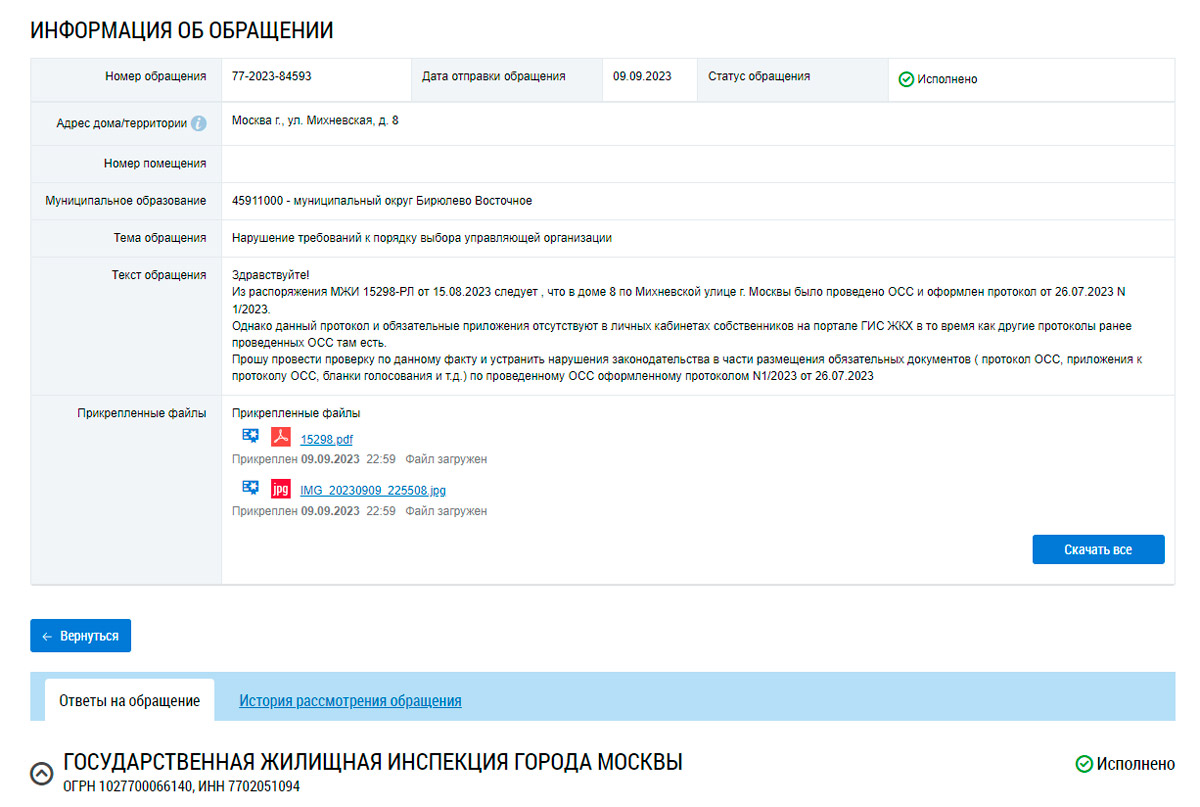Click the appeal topic text about управляющей организации
The width and height of the screenshot is (1200, 807).
click(421, 238)
